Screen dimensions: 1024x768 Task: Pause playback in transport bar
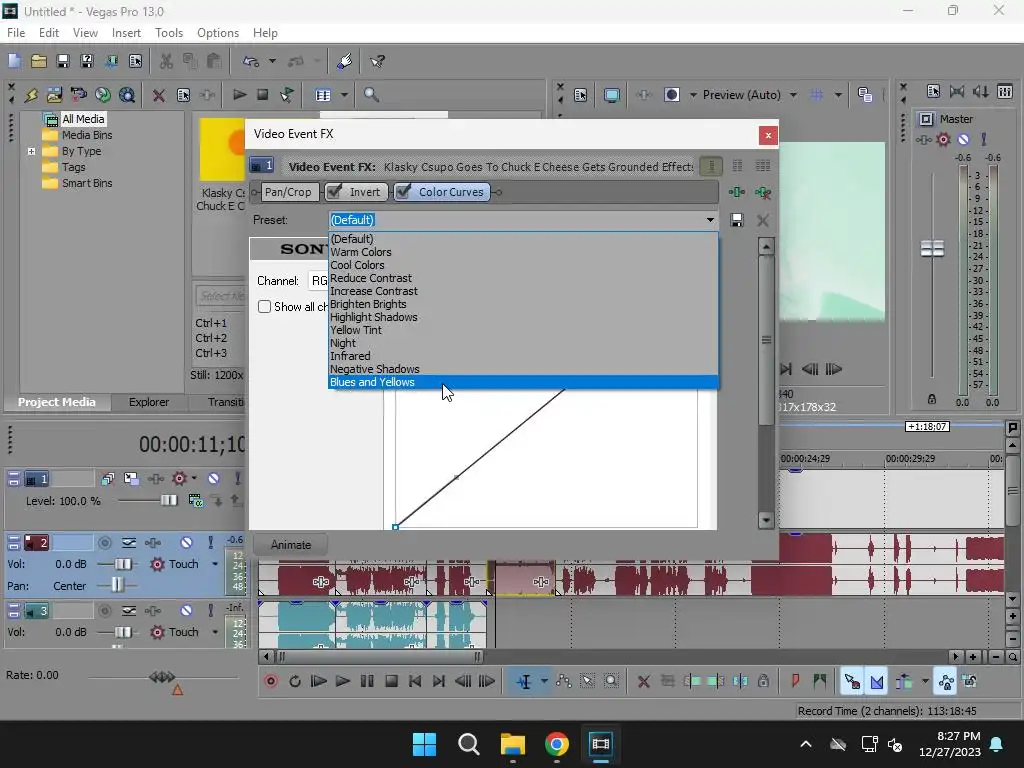tap(367, 682)
